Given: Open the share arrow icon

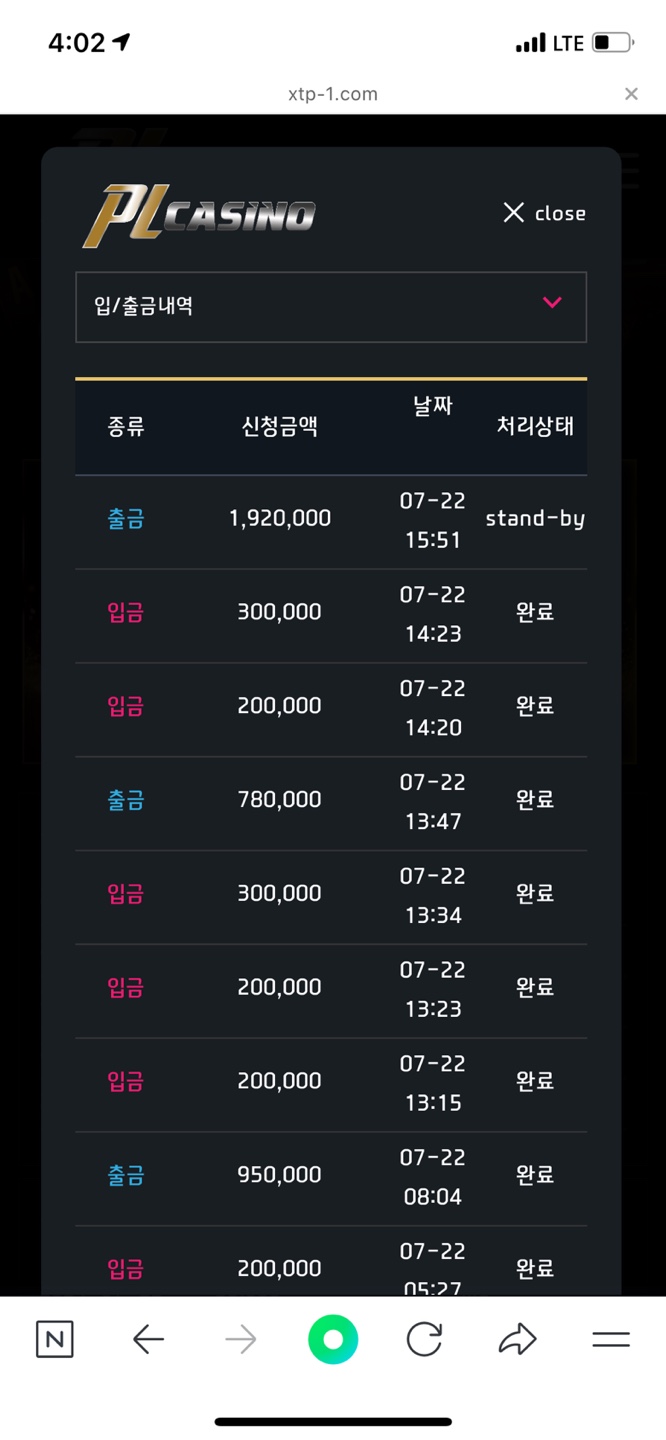Looking at the screenshot, I should [x=517, y=1339].
